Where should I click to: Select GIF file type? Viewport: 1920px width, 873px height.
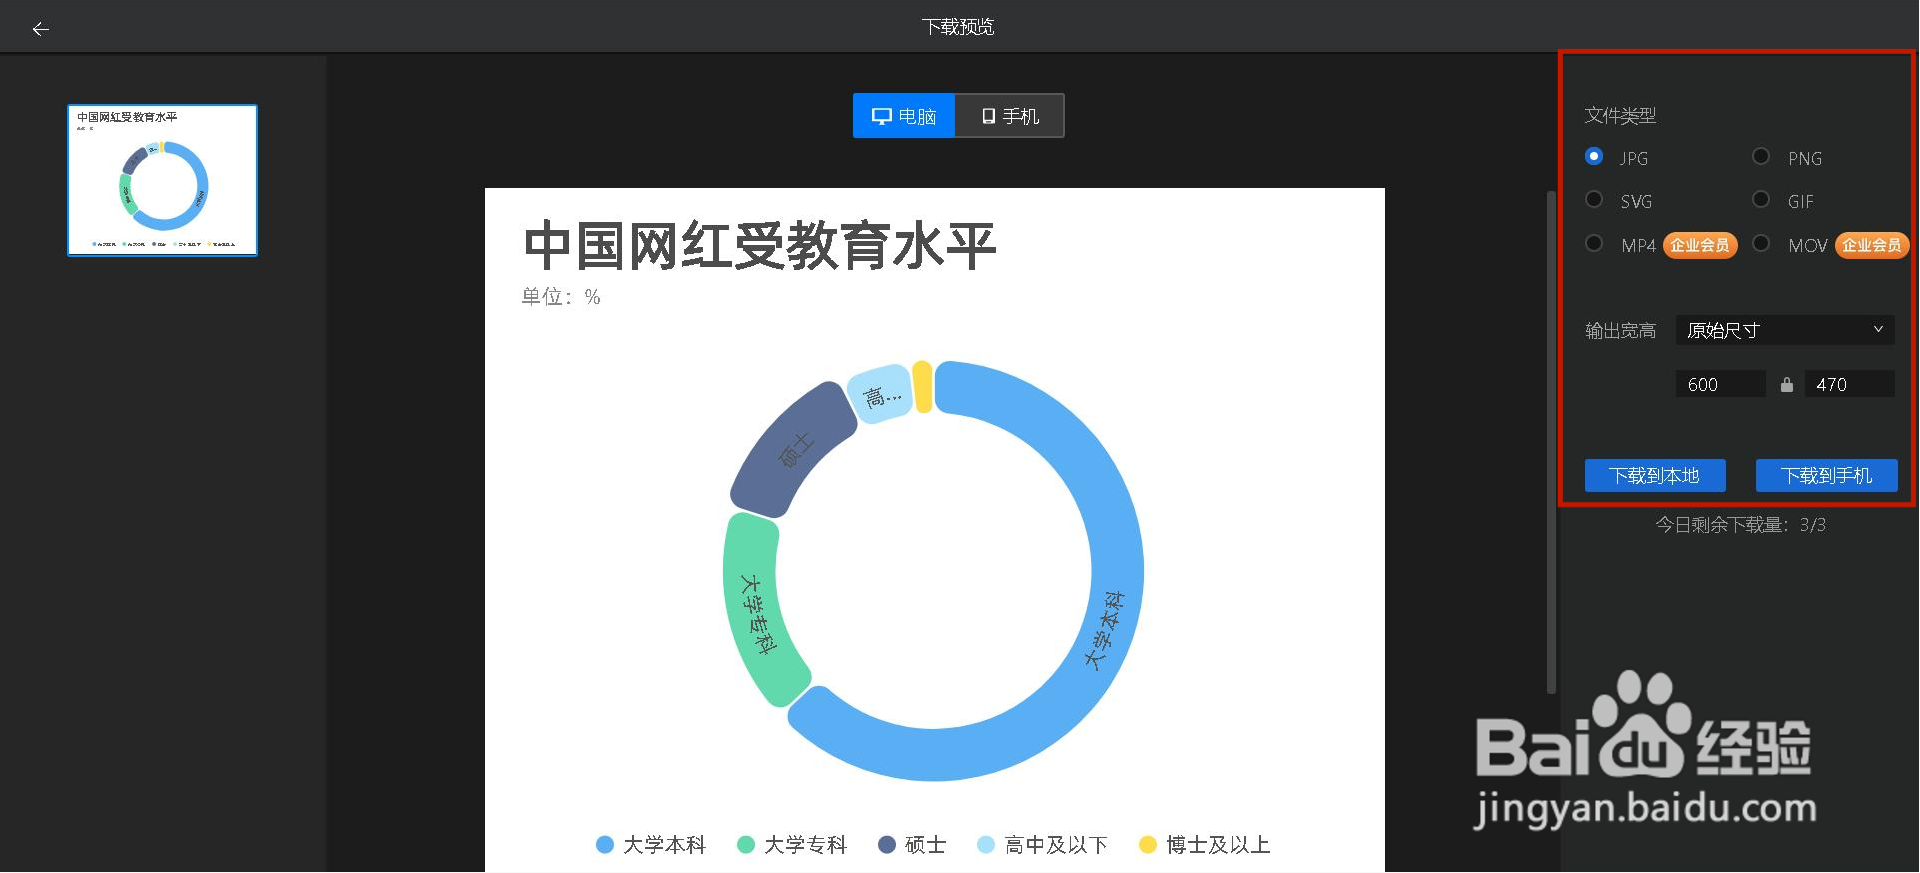click(1761, 200)
